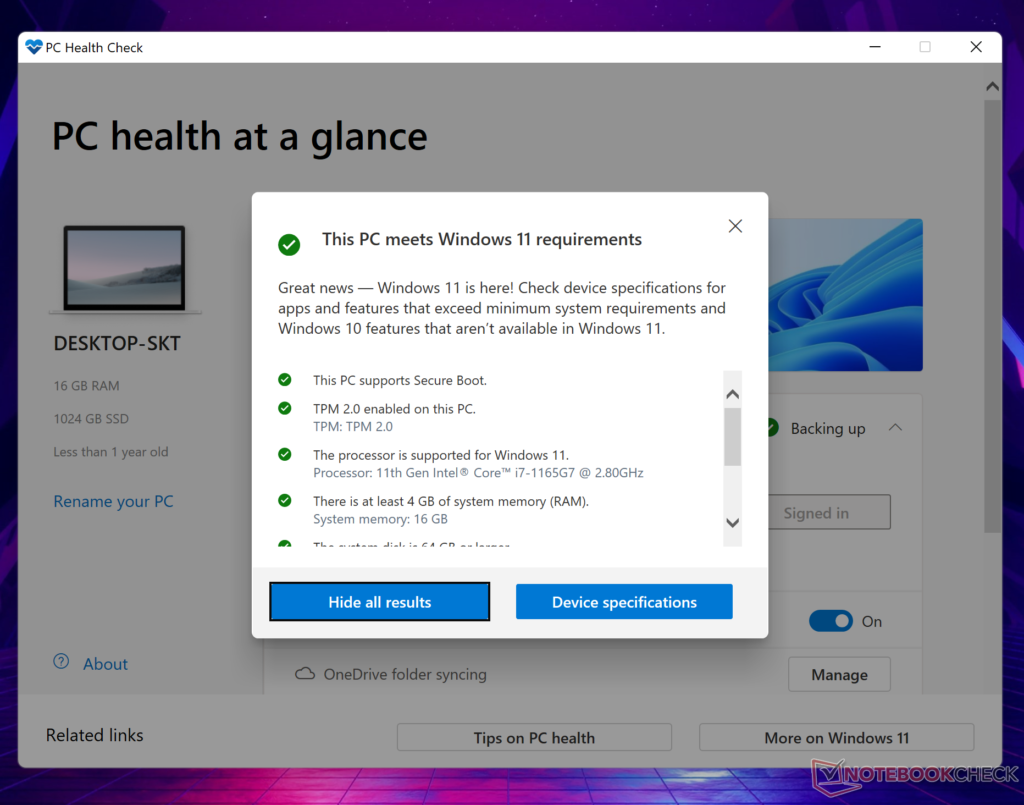Open Device specifications
The width and height of the screenshot is (1024, 805).
[624, 601]
